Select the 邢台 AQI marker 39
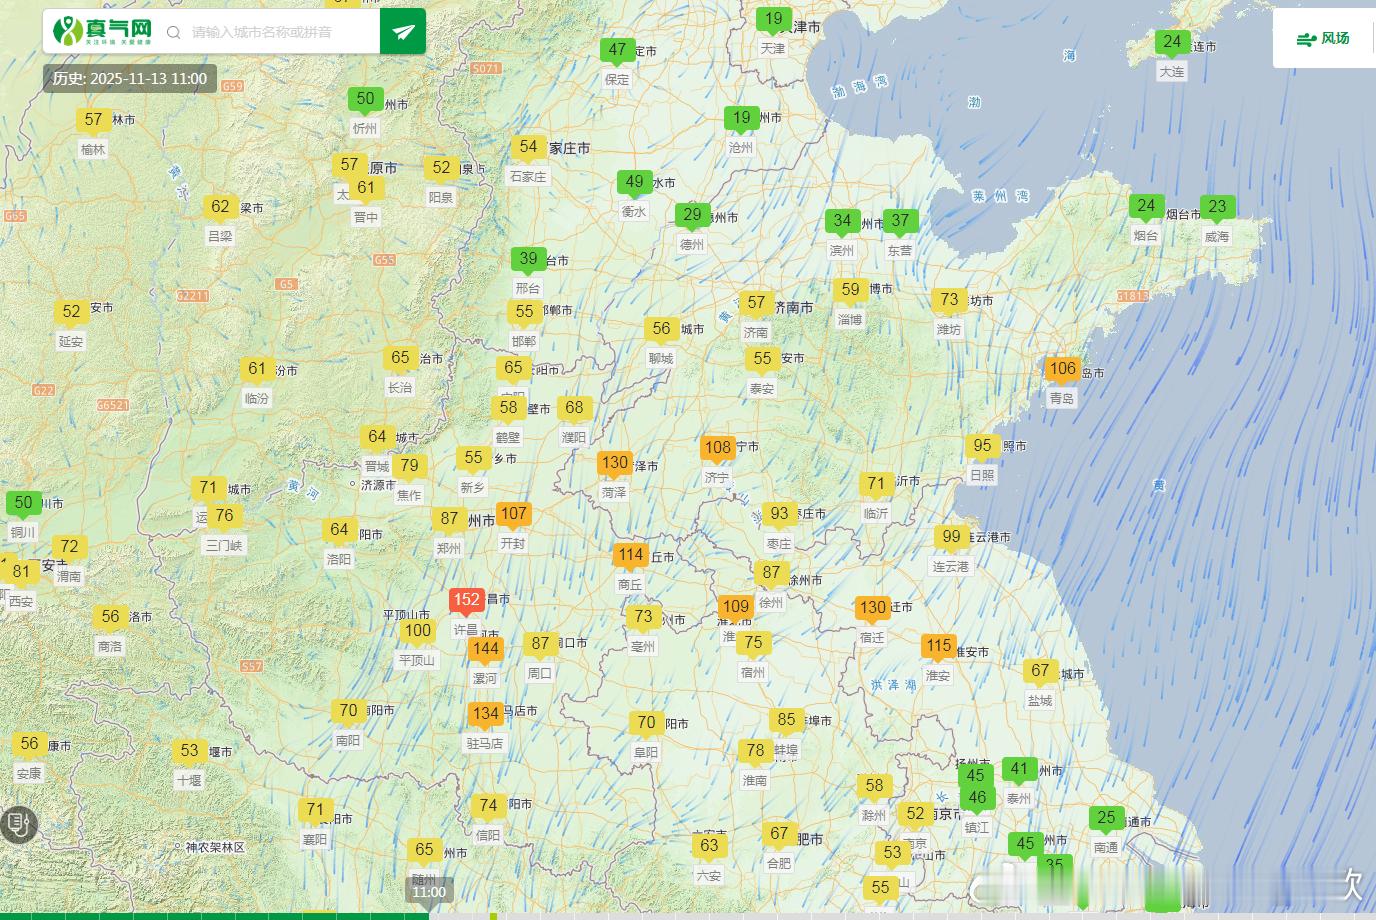This screenshot has width=1376, height=920. tap(529, 258)
